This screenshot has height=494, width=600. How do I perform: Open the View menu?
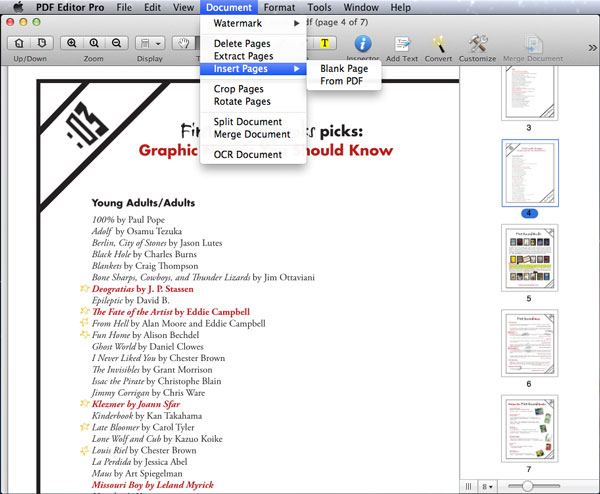pos(183,7)
